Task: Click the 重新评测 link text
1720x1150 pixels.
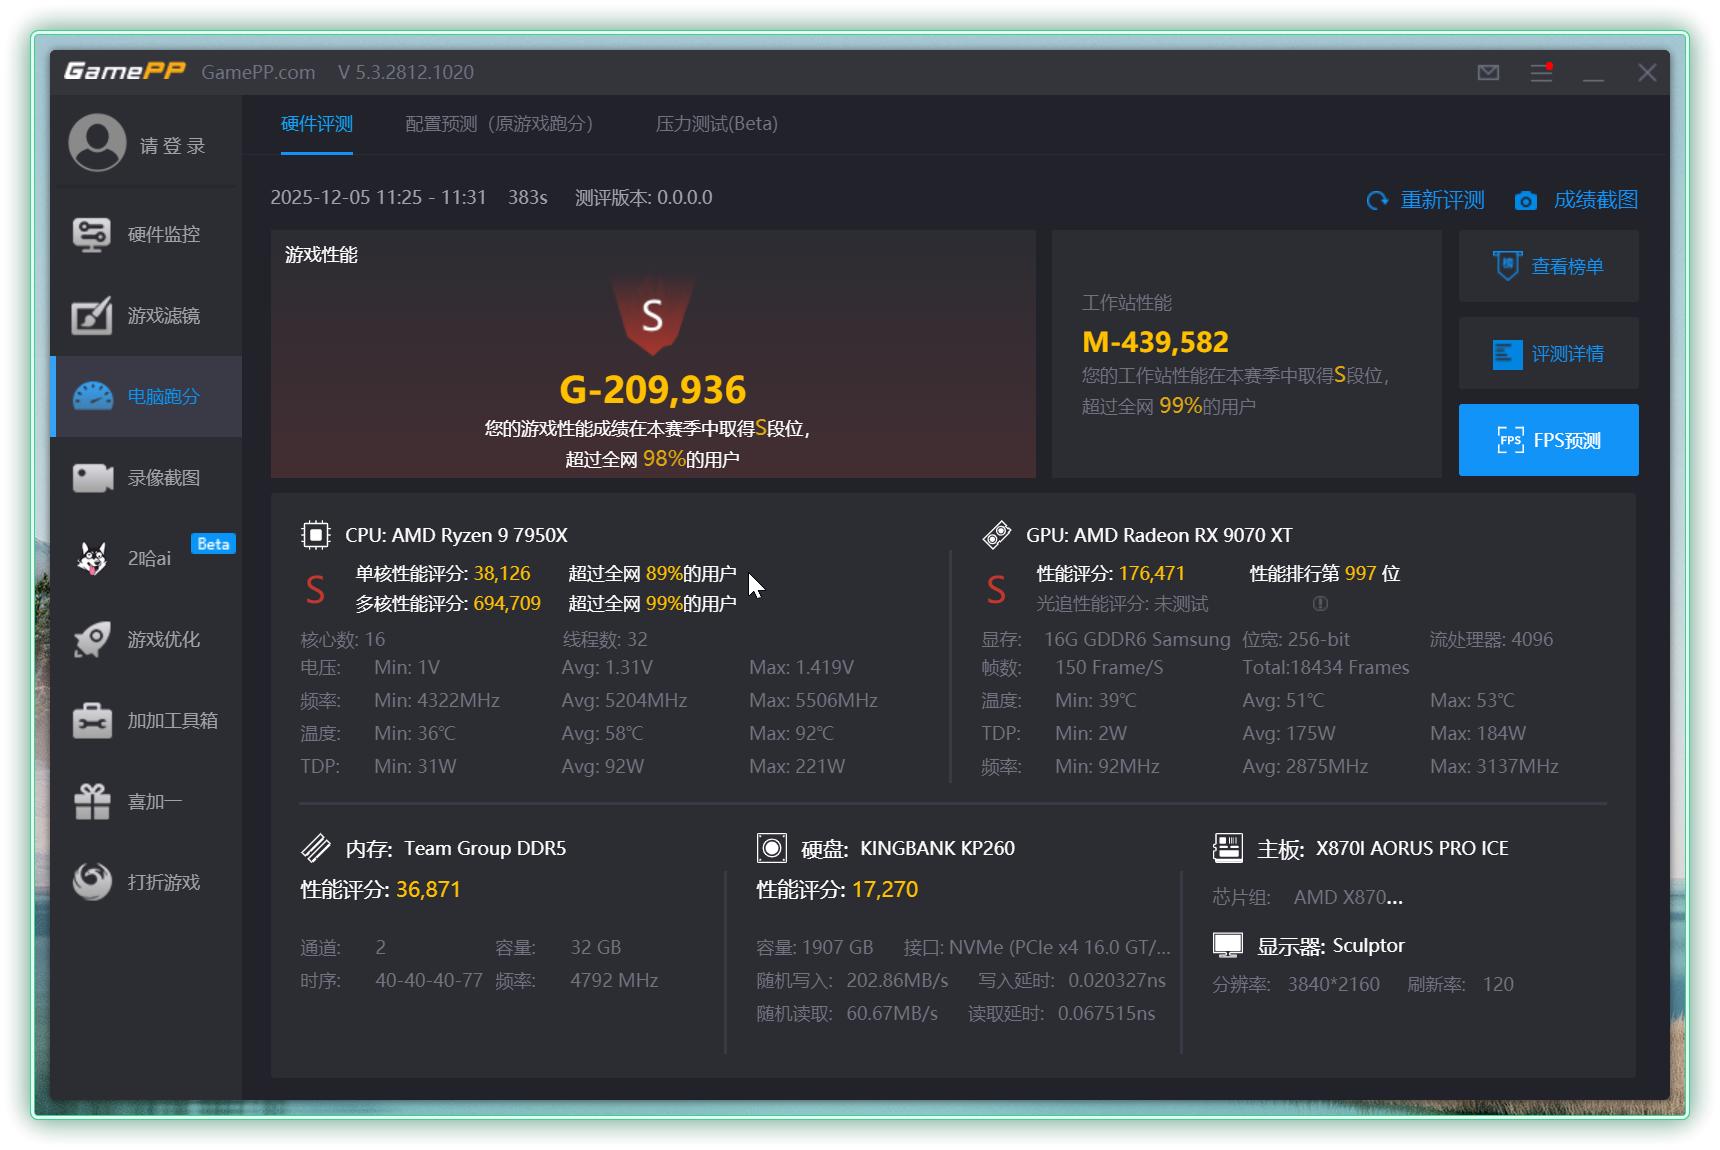Action: point(1443,200)
